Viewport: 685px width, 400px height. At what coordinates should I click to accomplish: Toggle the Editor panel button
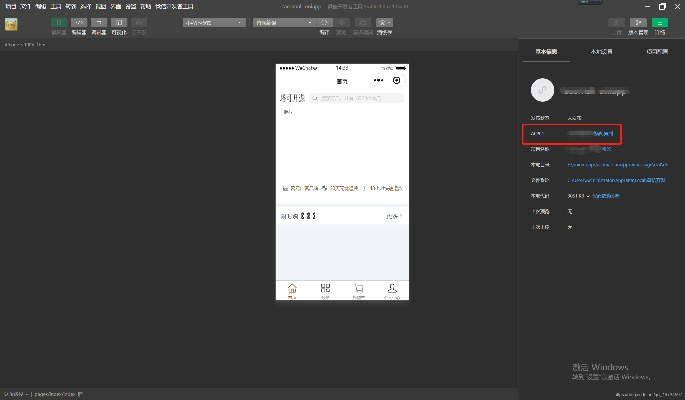click(78, 21)
